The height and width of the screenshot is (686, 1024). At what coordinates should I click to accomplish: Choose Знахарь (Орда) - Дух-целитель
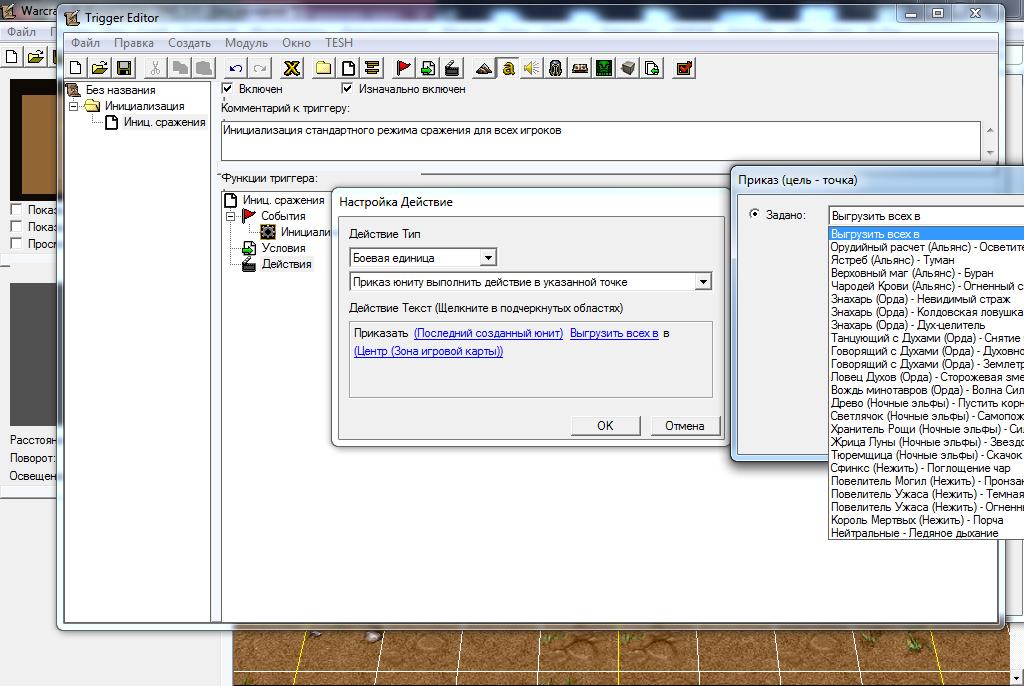pyautogui.click(x=927, y=325)
